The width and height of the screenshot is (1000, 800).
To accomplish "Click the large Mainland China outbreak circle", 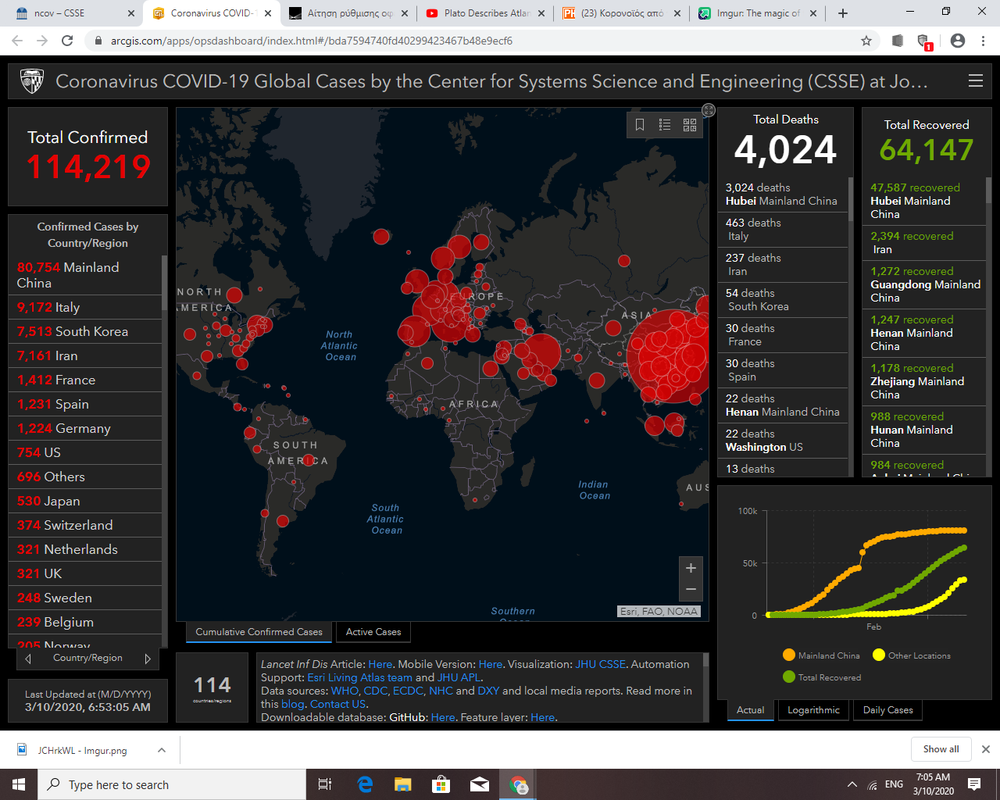I will pyautogui.click(x=669, y=356).
